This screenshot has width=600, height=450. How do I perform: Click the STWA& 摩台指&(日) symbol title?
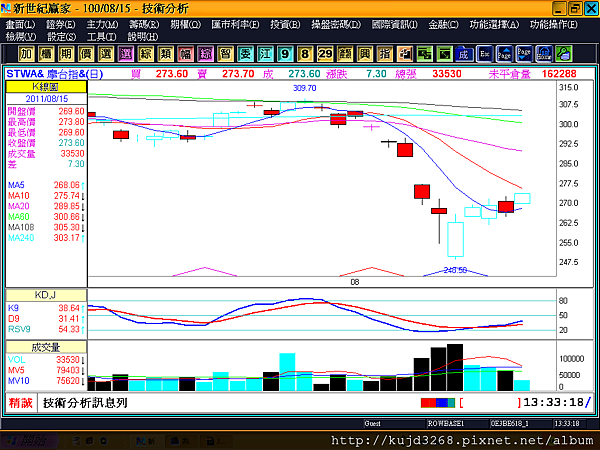tap(55, 74)
